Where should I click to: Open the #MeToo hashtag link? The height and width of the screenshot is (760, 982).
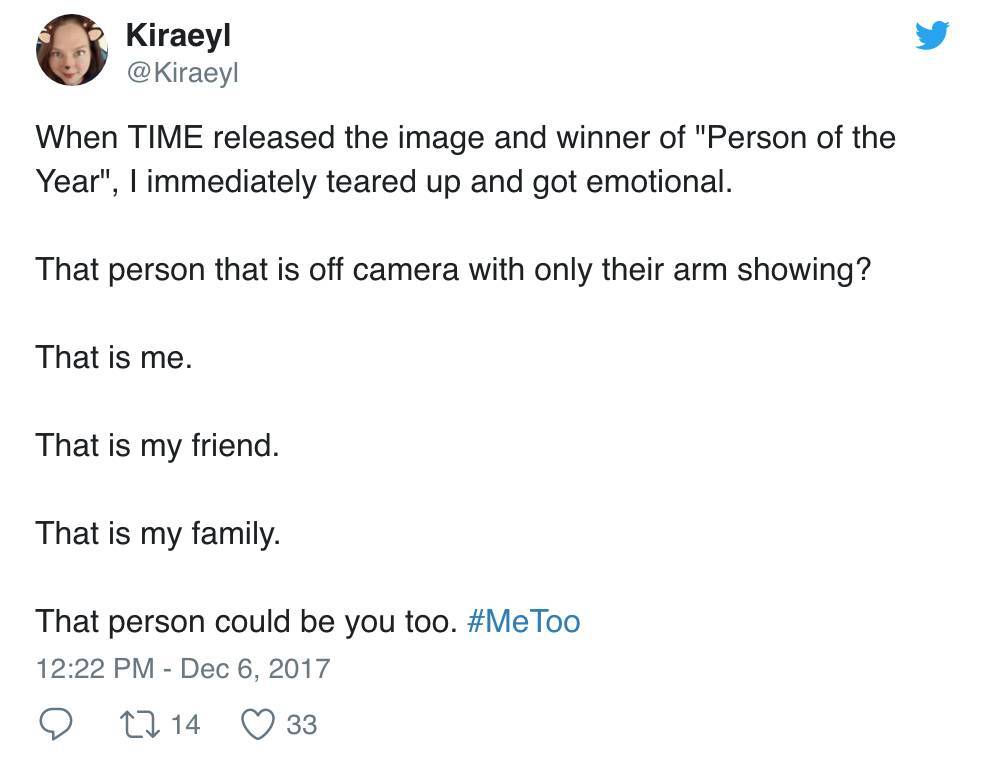(x=523, y=622)
